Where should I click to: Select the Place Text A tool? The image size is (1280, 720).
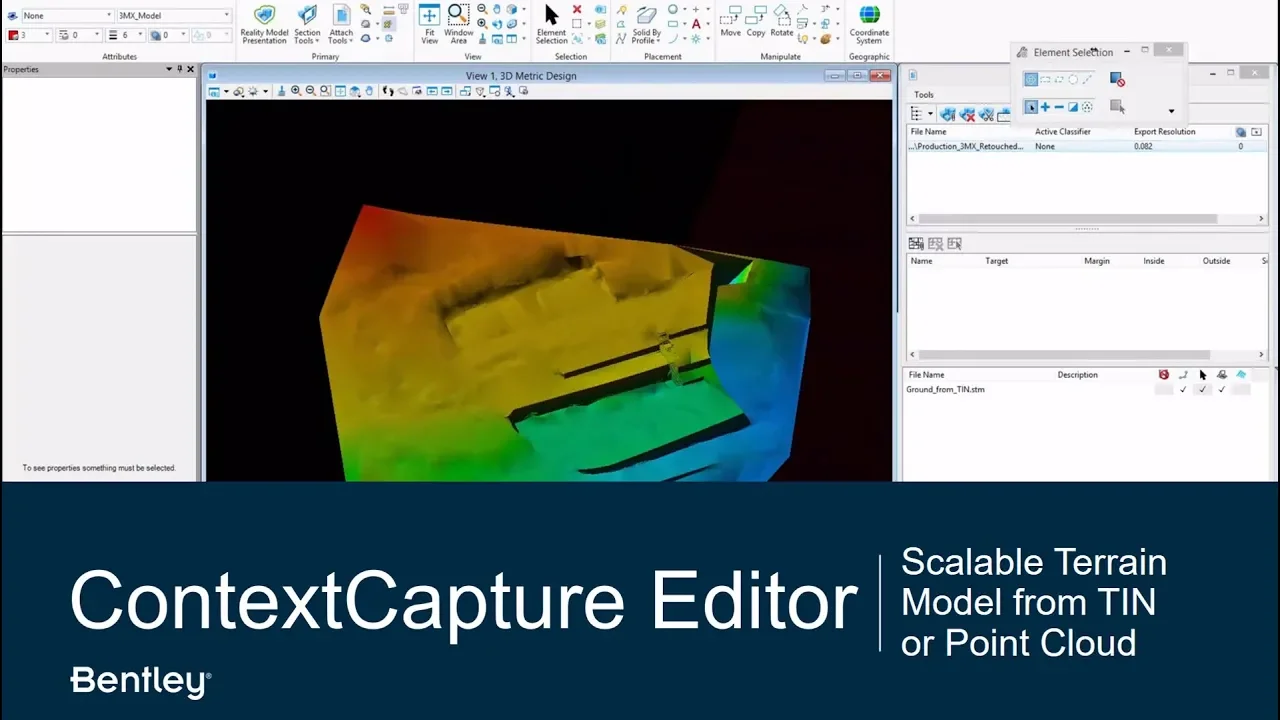696,23
